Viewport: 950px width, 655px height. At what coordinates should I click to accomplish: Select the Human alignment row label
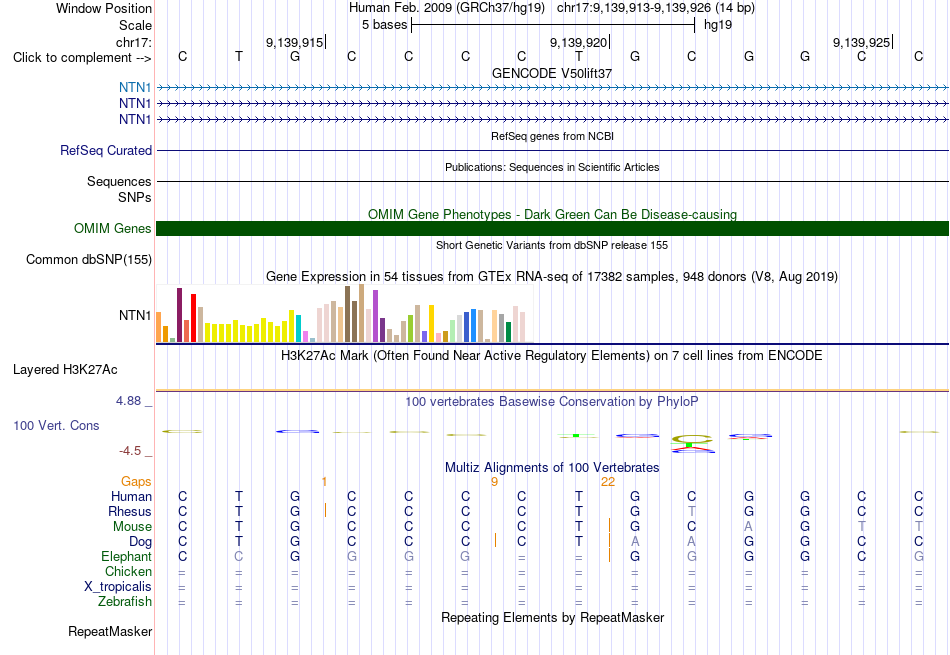click(131, 496)
